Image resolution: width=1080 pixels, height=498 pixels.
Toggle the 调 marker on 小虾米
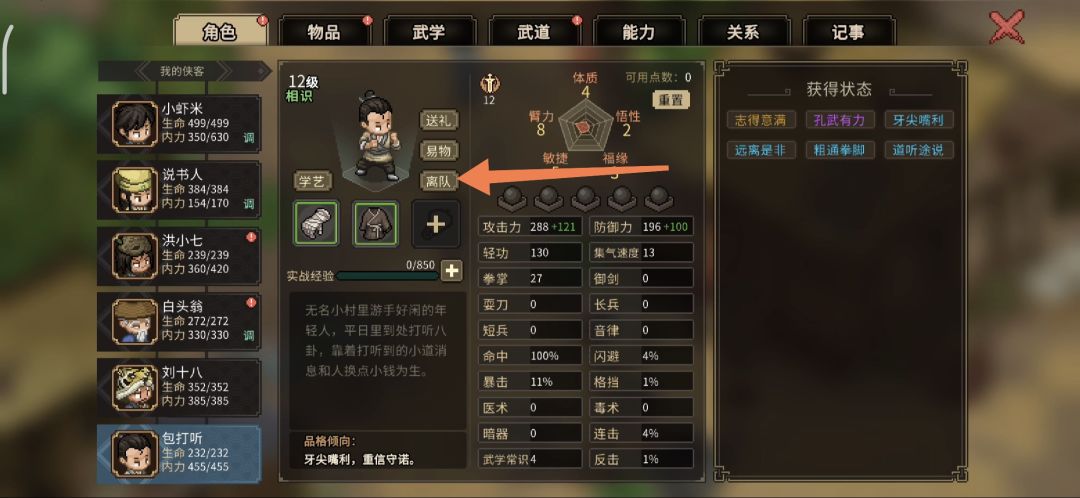(249, 138)
